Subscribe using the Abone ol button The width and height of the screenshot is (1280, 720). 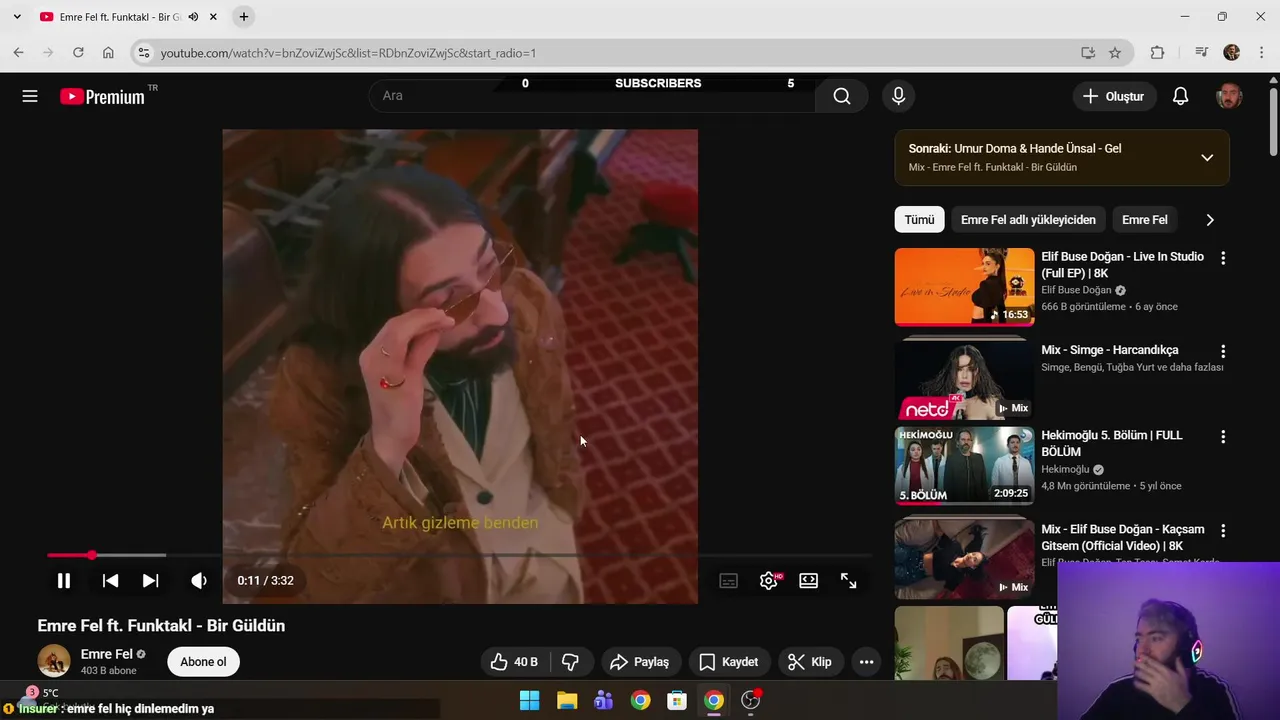pyautogui.click(x=203, y=662)
